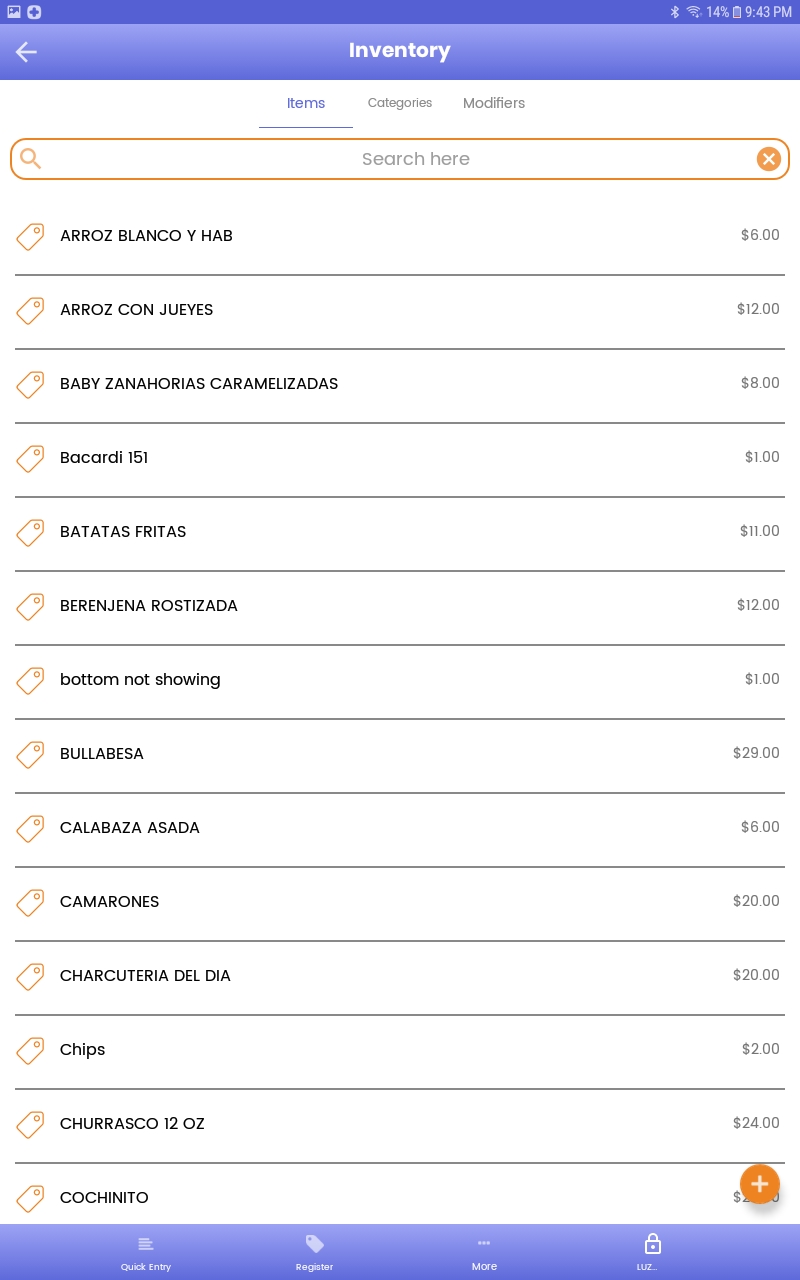Tap the Bluetooth status bar icon
800x1280 pixels.
(675, 12)
